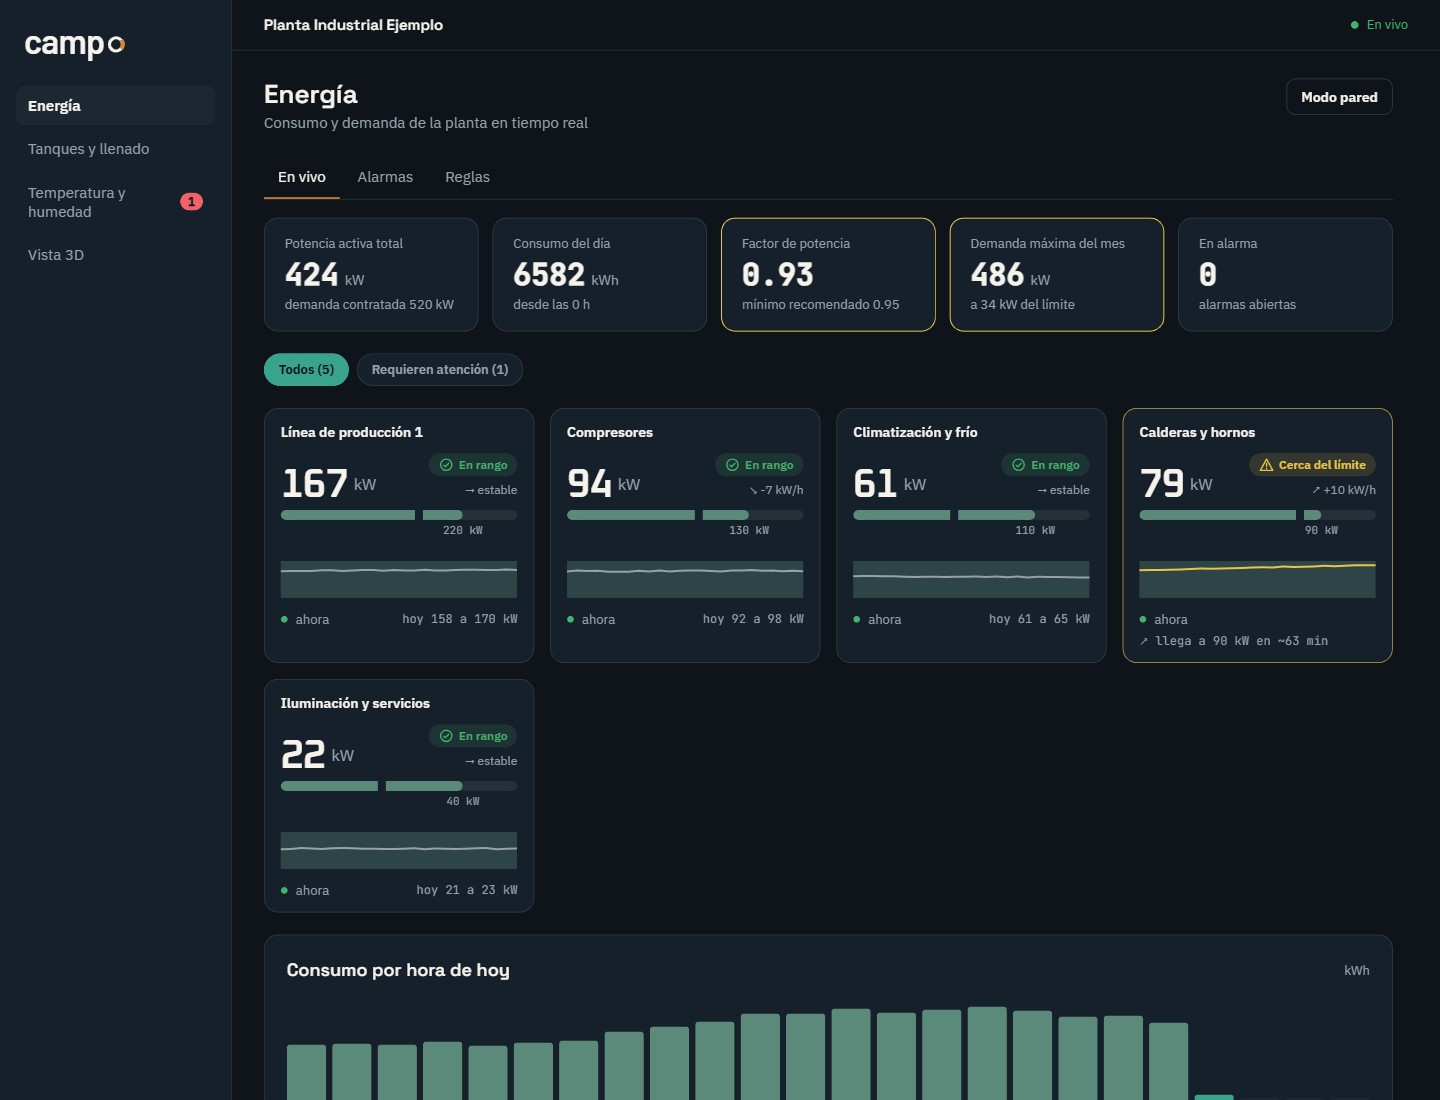Switch to the Alarmas tab
This screenshot has width=1440, height=1100.
click(x=385, y=177)
